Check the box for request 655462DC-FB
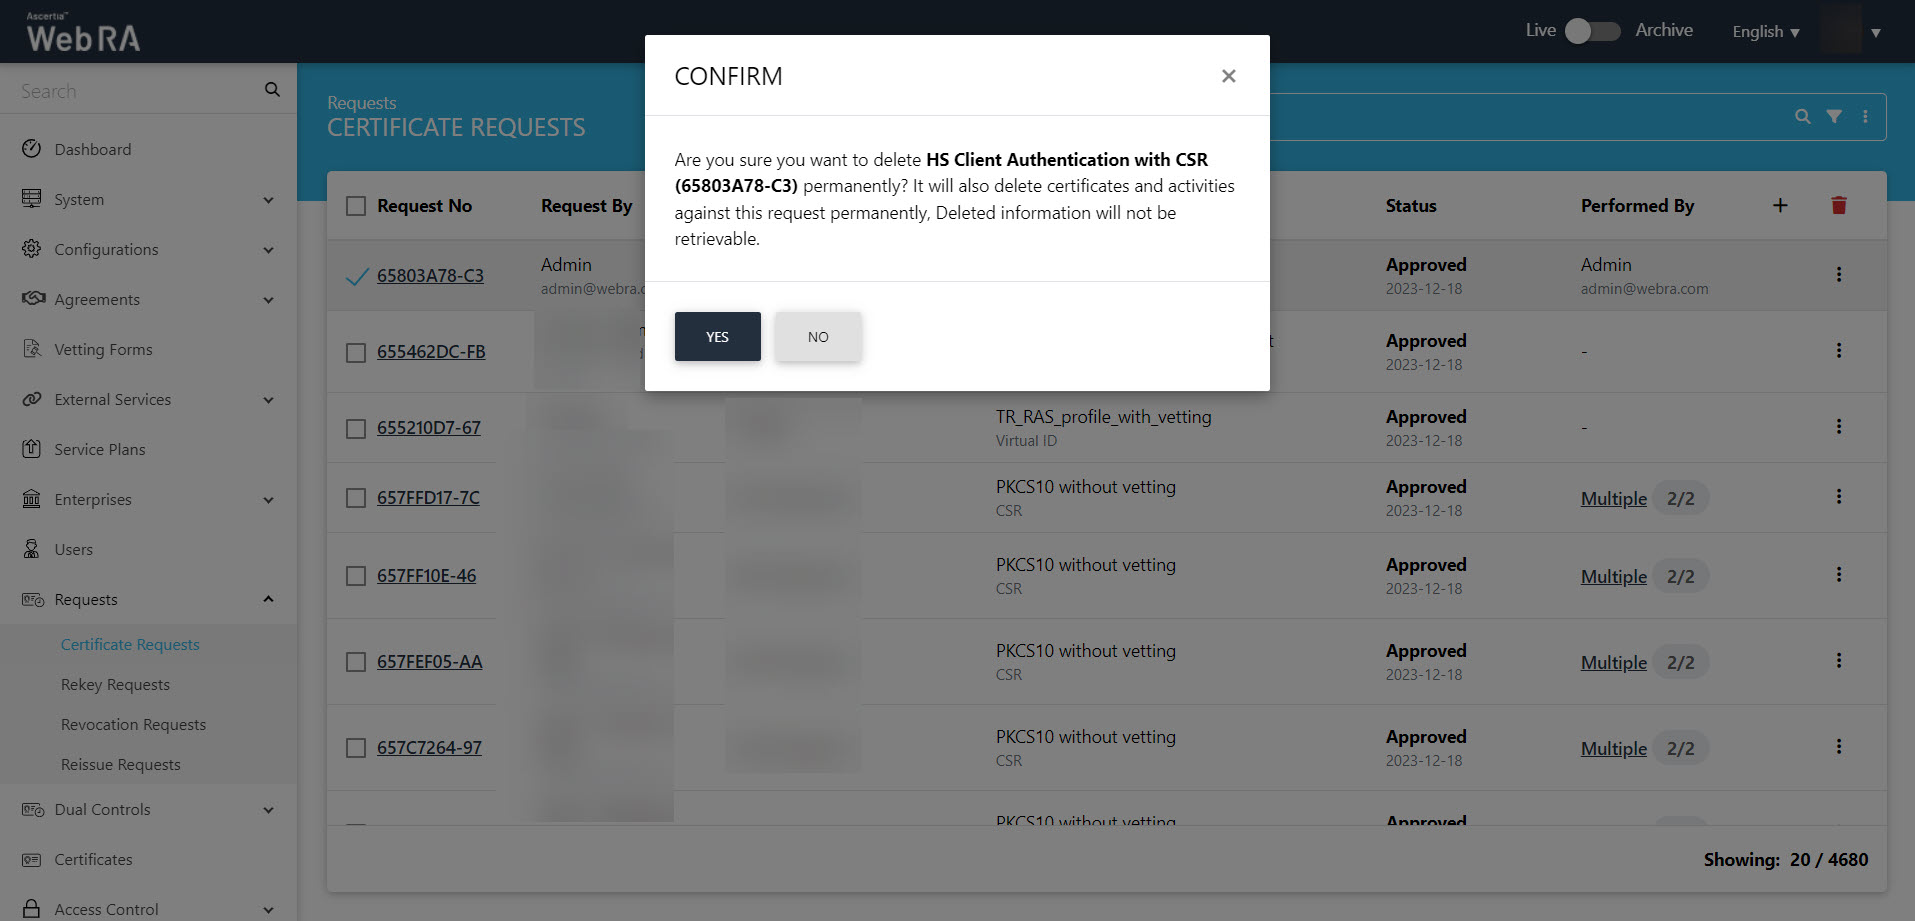1915x921 pixels. (x=356, y=353)
